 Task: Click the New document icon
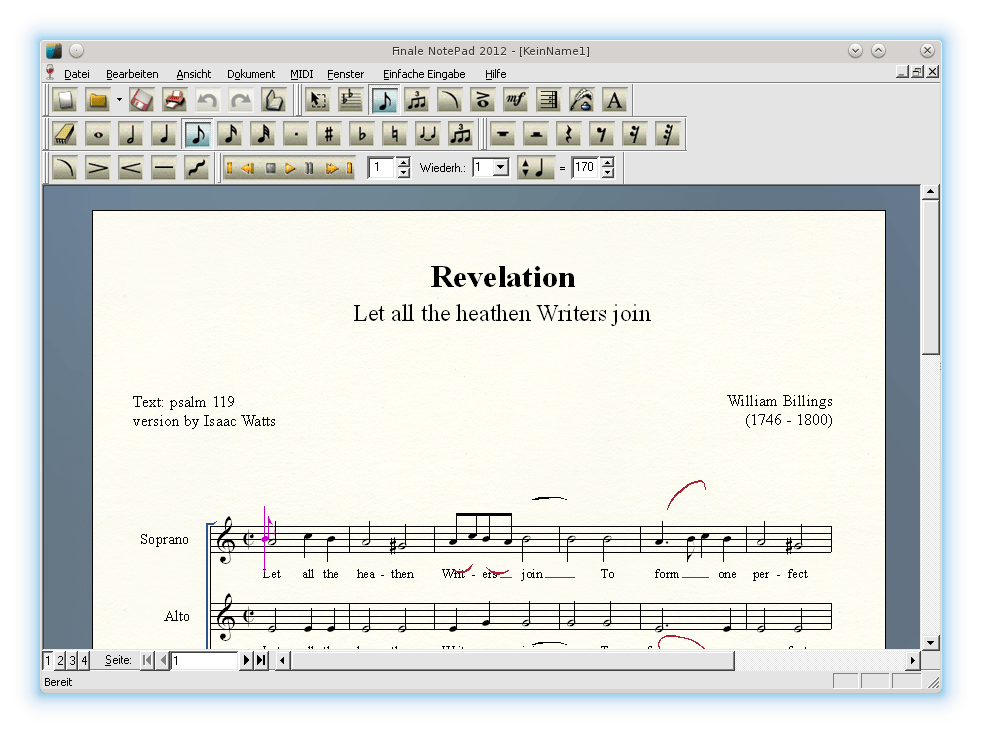click(65, 100)
